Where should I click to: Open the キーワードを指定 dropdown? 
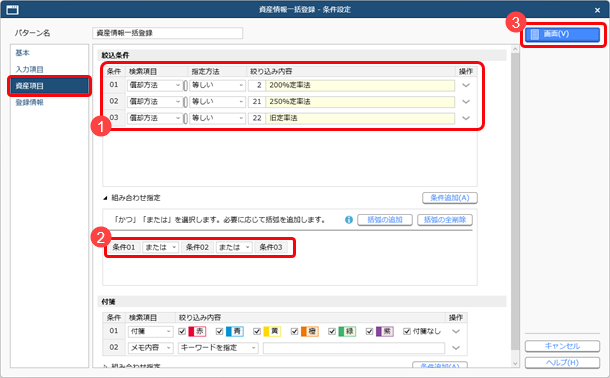click(218, 348)
